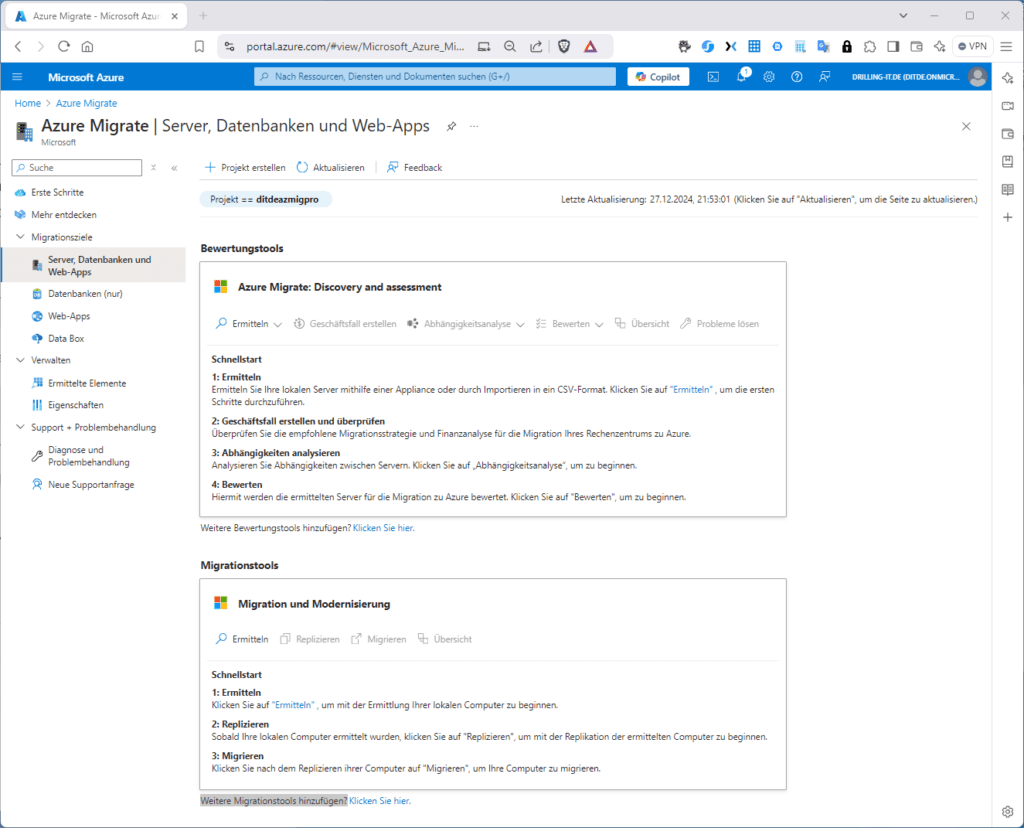This screenshot has height=828, width=1024.
Task: Open the browser extensions puzzle icon
Action: (870, 46)
